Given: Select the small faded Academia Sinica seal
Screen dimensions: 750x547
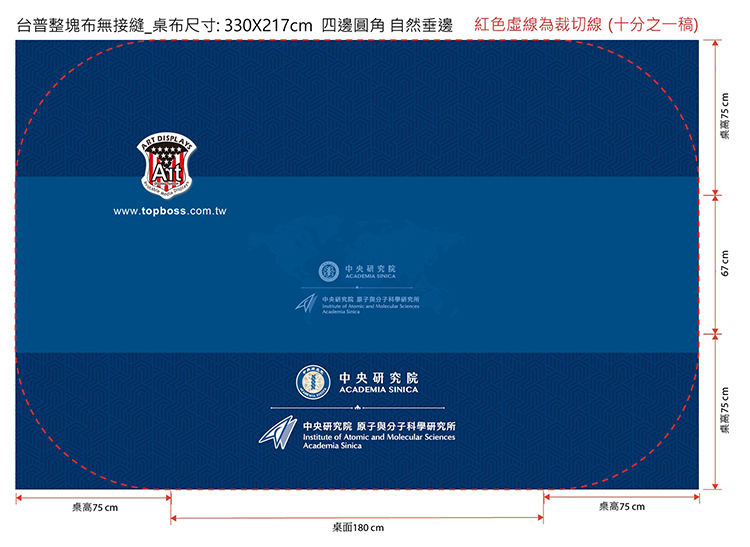Looking at the screenshot, I should click(327, 271).
